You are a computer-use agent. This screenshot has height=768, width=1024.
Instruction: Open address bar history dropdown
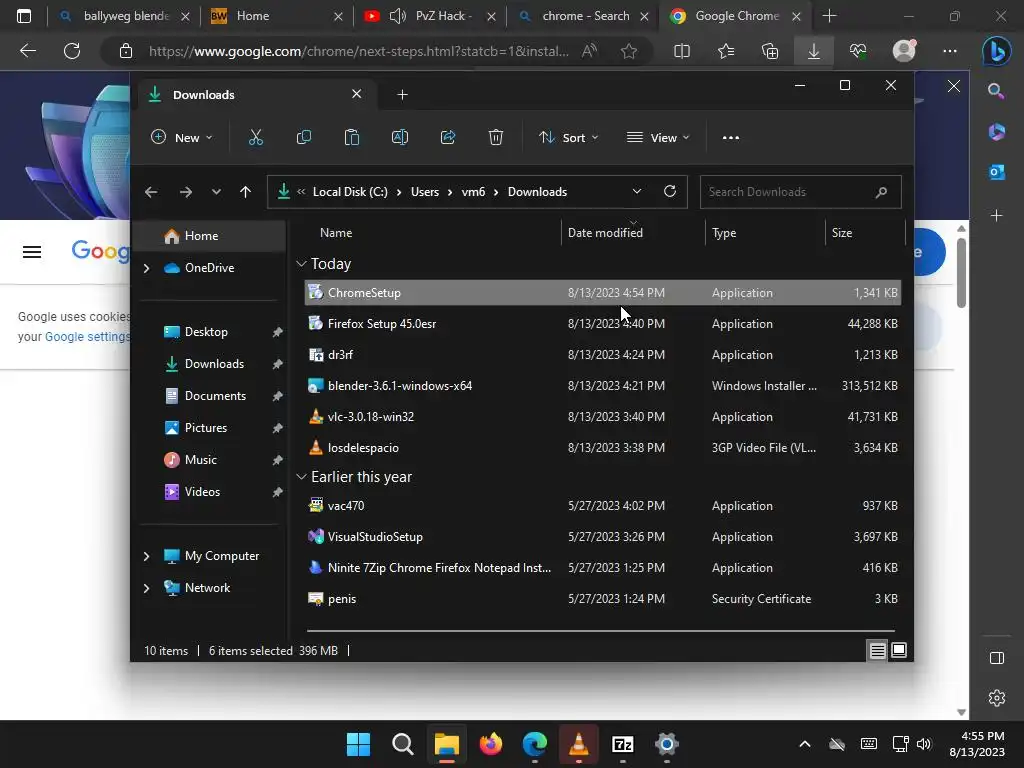point(637,191)
